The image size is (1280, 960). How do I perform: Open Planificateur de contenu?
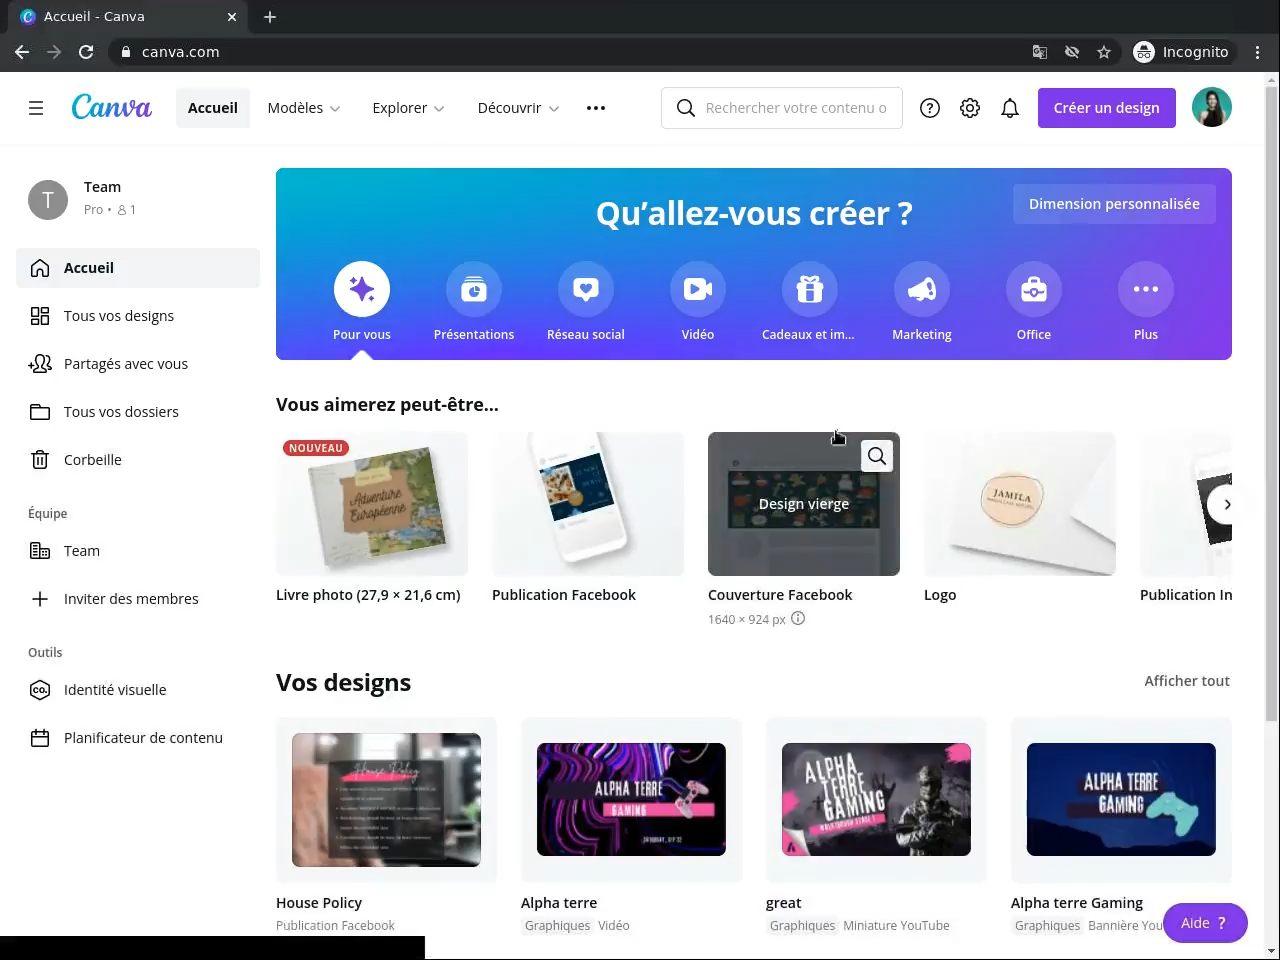tap(138, 738)
